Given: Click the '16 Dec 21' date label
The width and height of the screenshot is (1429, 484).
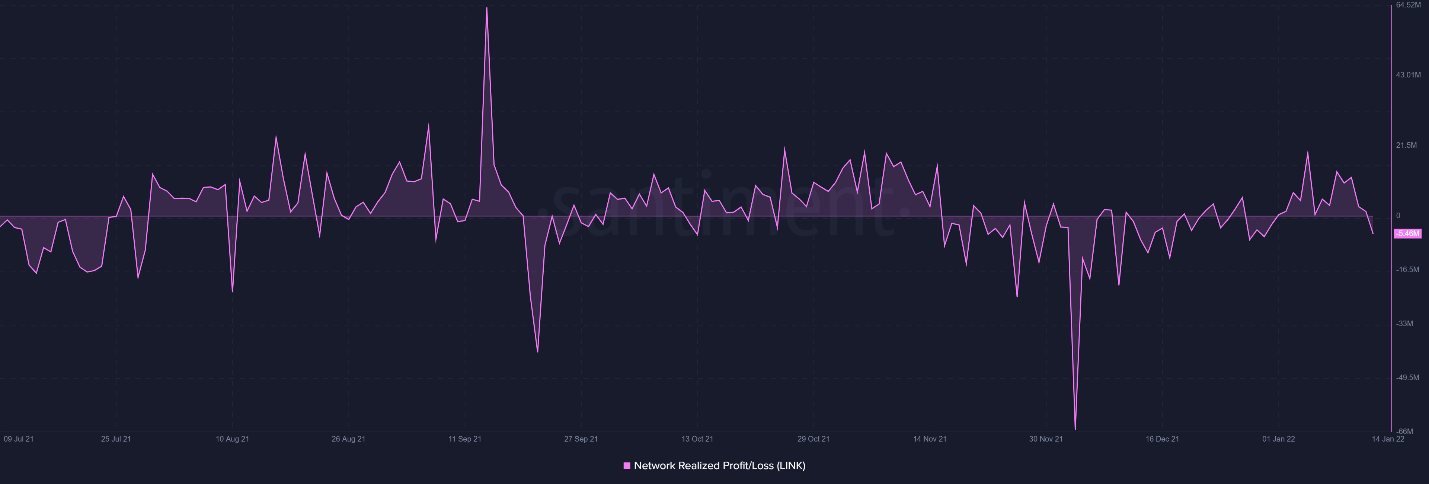Looking at the screenshot, I should click(1162, 439).
